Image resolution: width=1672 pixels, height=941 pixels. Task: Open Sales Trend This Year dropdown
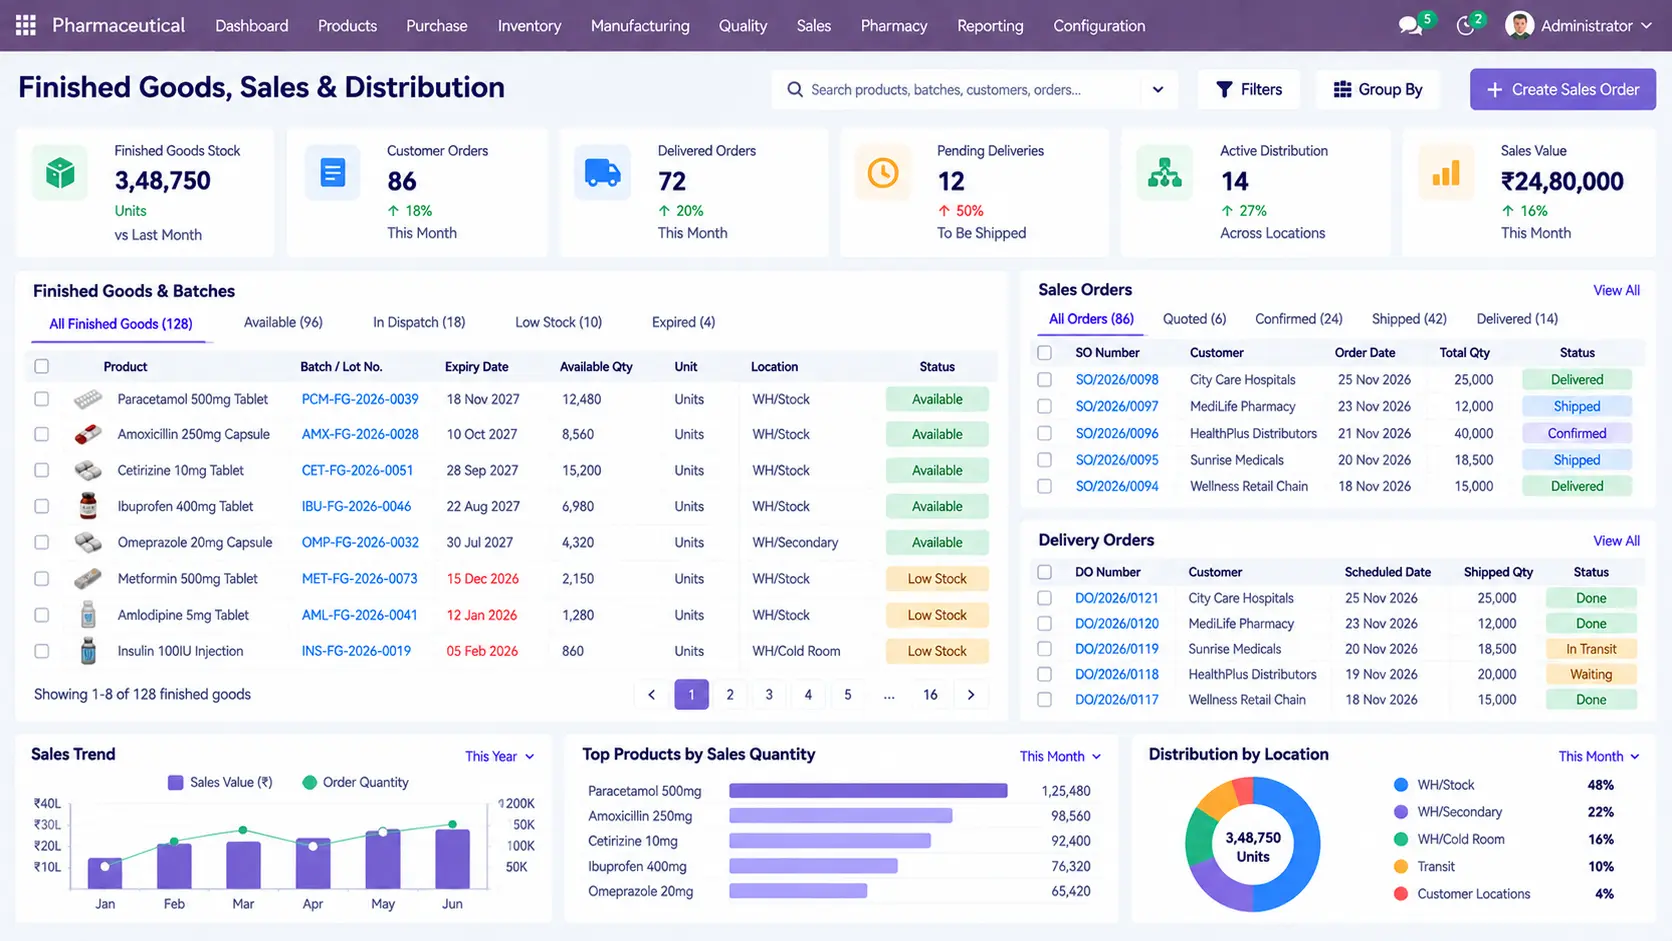pos(499,756)
